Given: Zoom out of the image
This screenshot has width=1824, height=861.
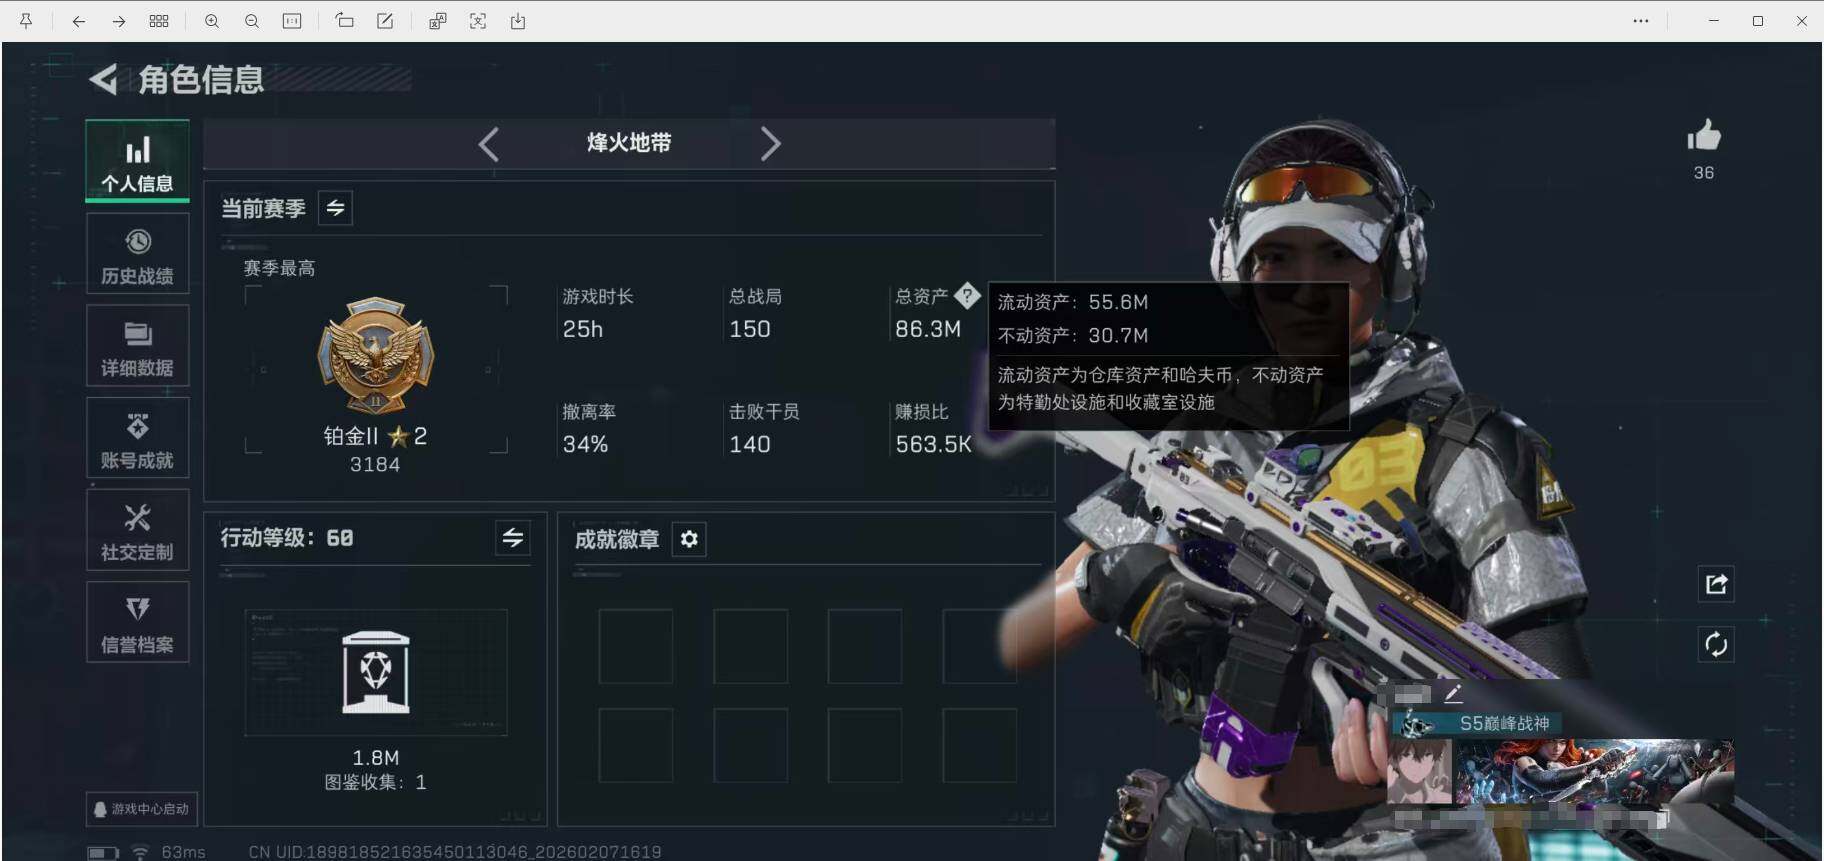Looking at the screenshot, I should click(252, 21).
